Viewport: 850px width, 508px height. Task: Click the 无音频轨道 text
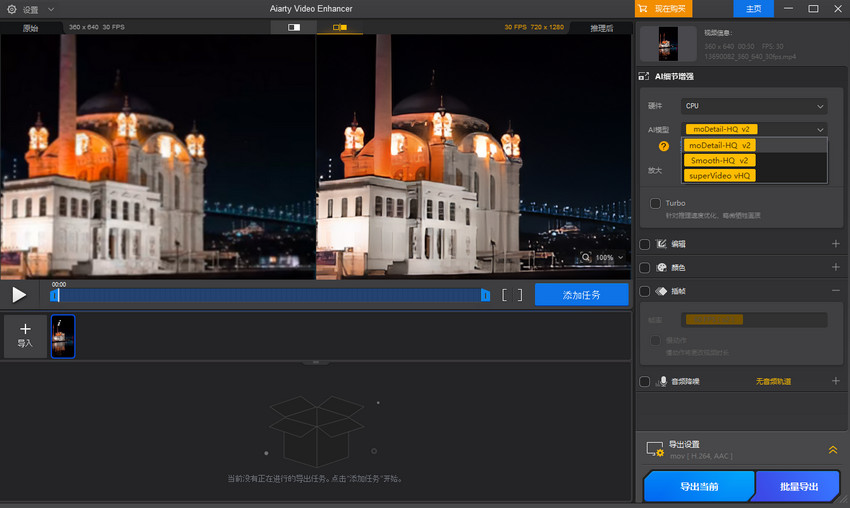click(773, 382)
